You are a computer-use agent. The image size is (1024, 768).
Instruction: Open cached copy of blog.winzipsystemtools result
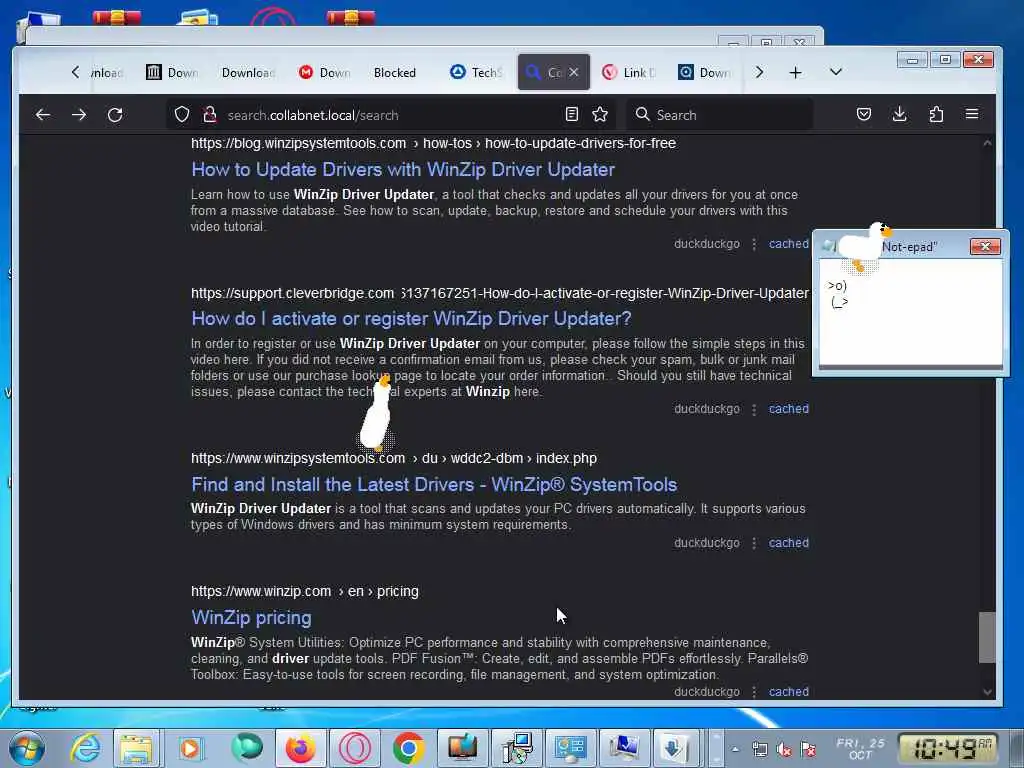[x=788, y=244]
